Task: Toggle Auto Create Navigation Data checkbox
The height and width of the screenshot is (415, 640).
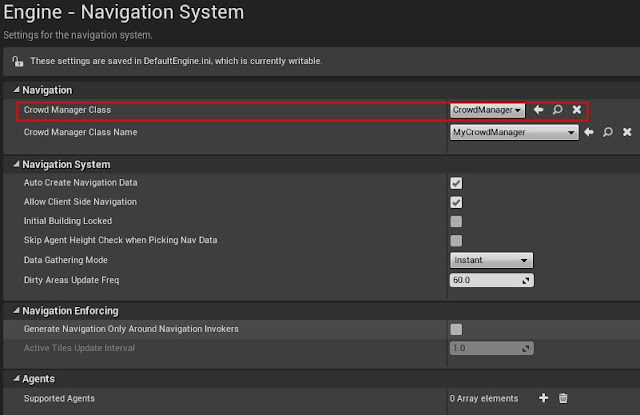Action: tap(456, 183)
